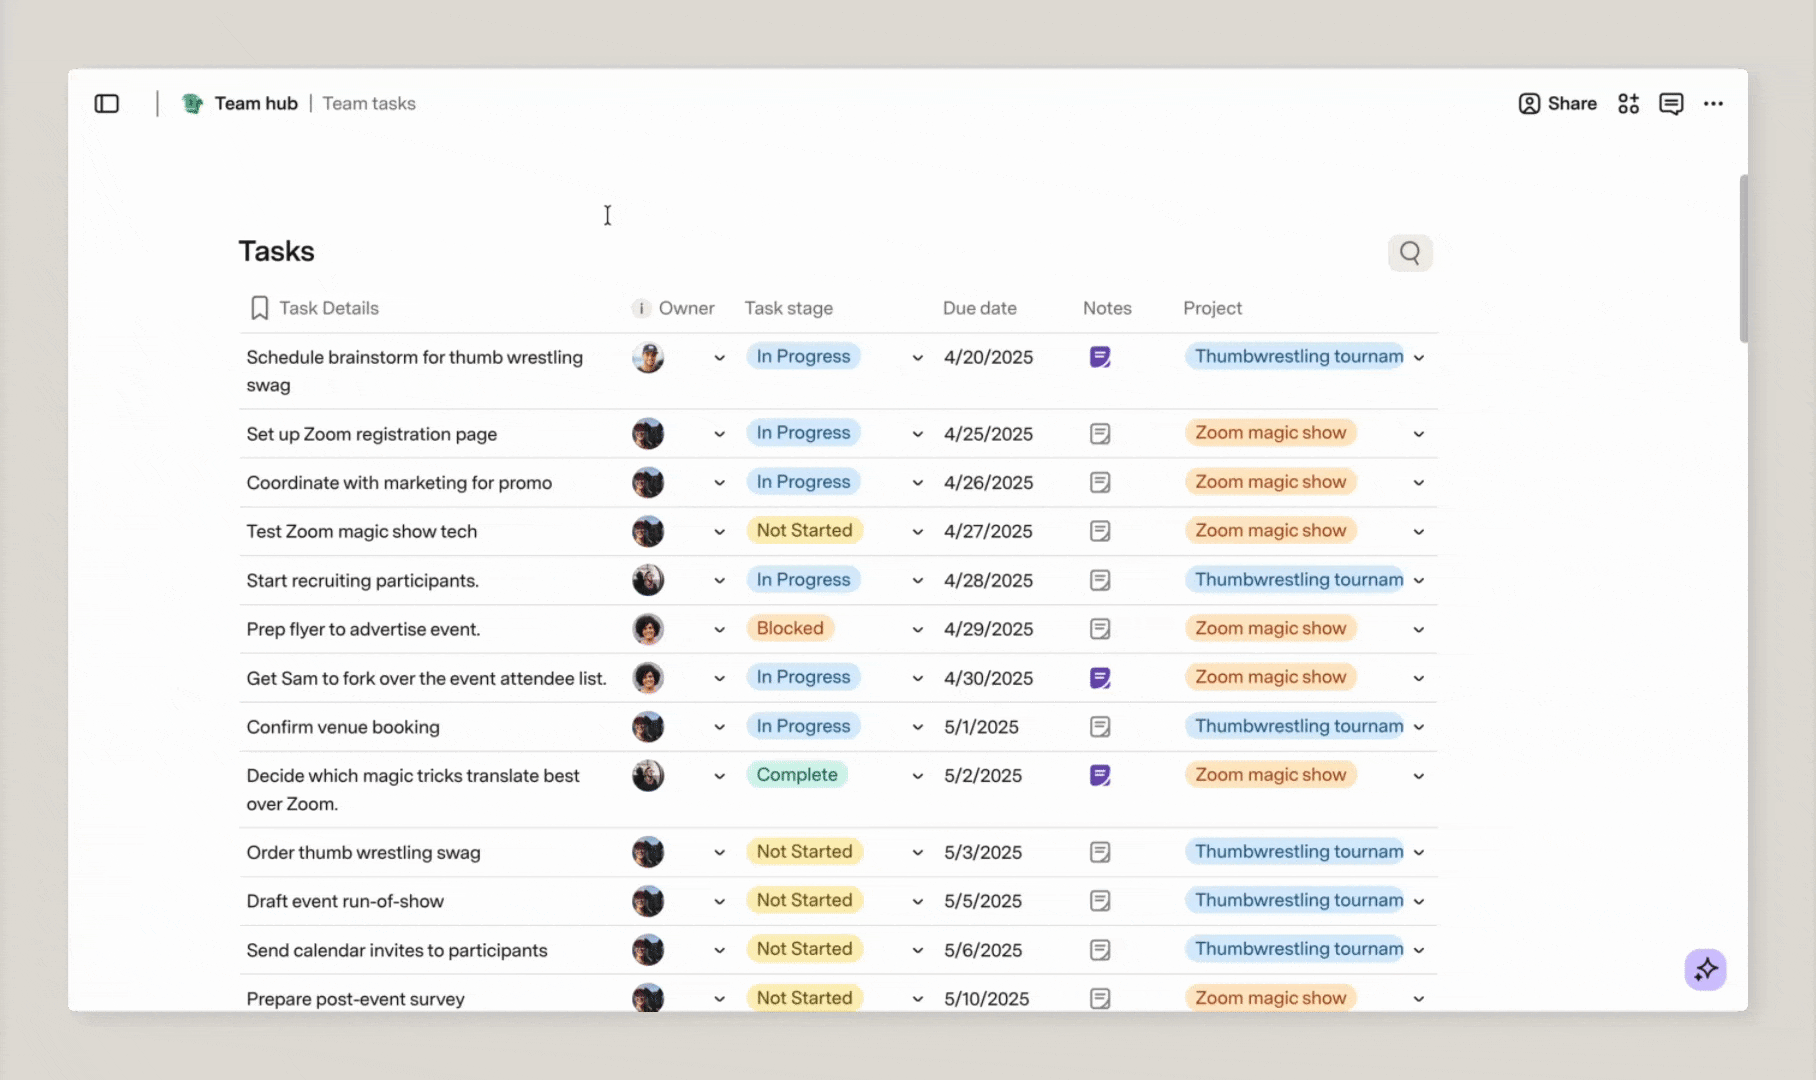Expand owner dropdown for Schedule brainstorm row

(x=719, y=358)
